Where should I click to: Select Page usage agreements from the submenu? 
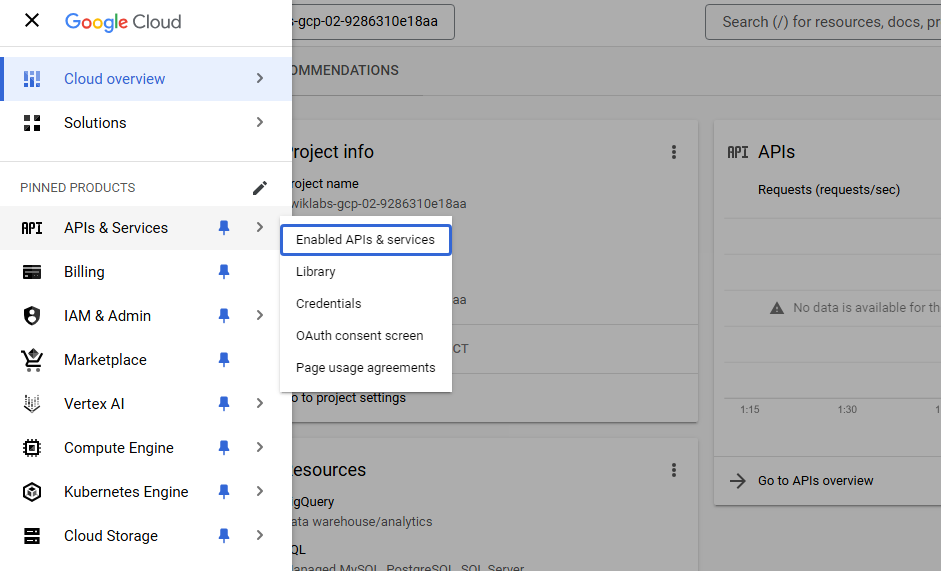point(365,367)
